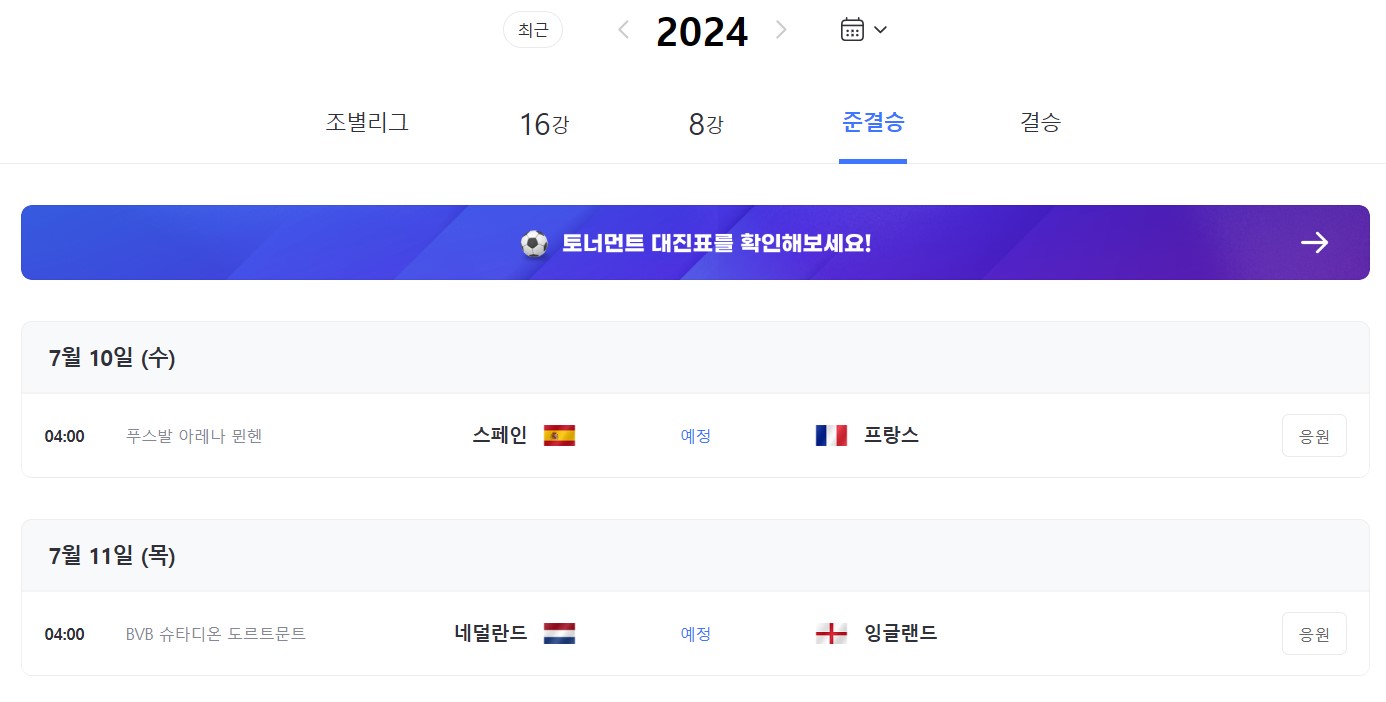Switch to the 16강 tab
Image resolution: width=1386 pixels, height=702 pixels.
coord(543,122)
